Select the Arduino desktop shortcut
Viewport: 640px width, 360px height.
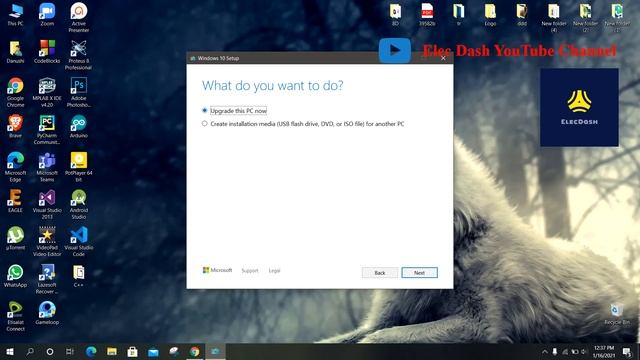click(78, 127)
